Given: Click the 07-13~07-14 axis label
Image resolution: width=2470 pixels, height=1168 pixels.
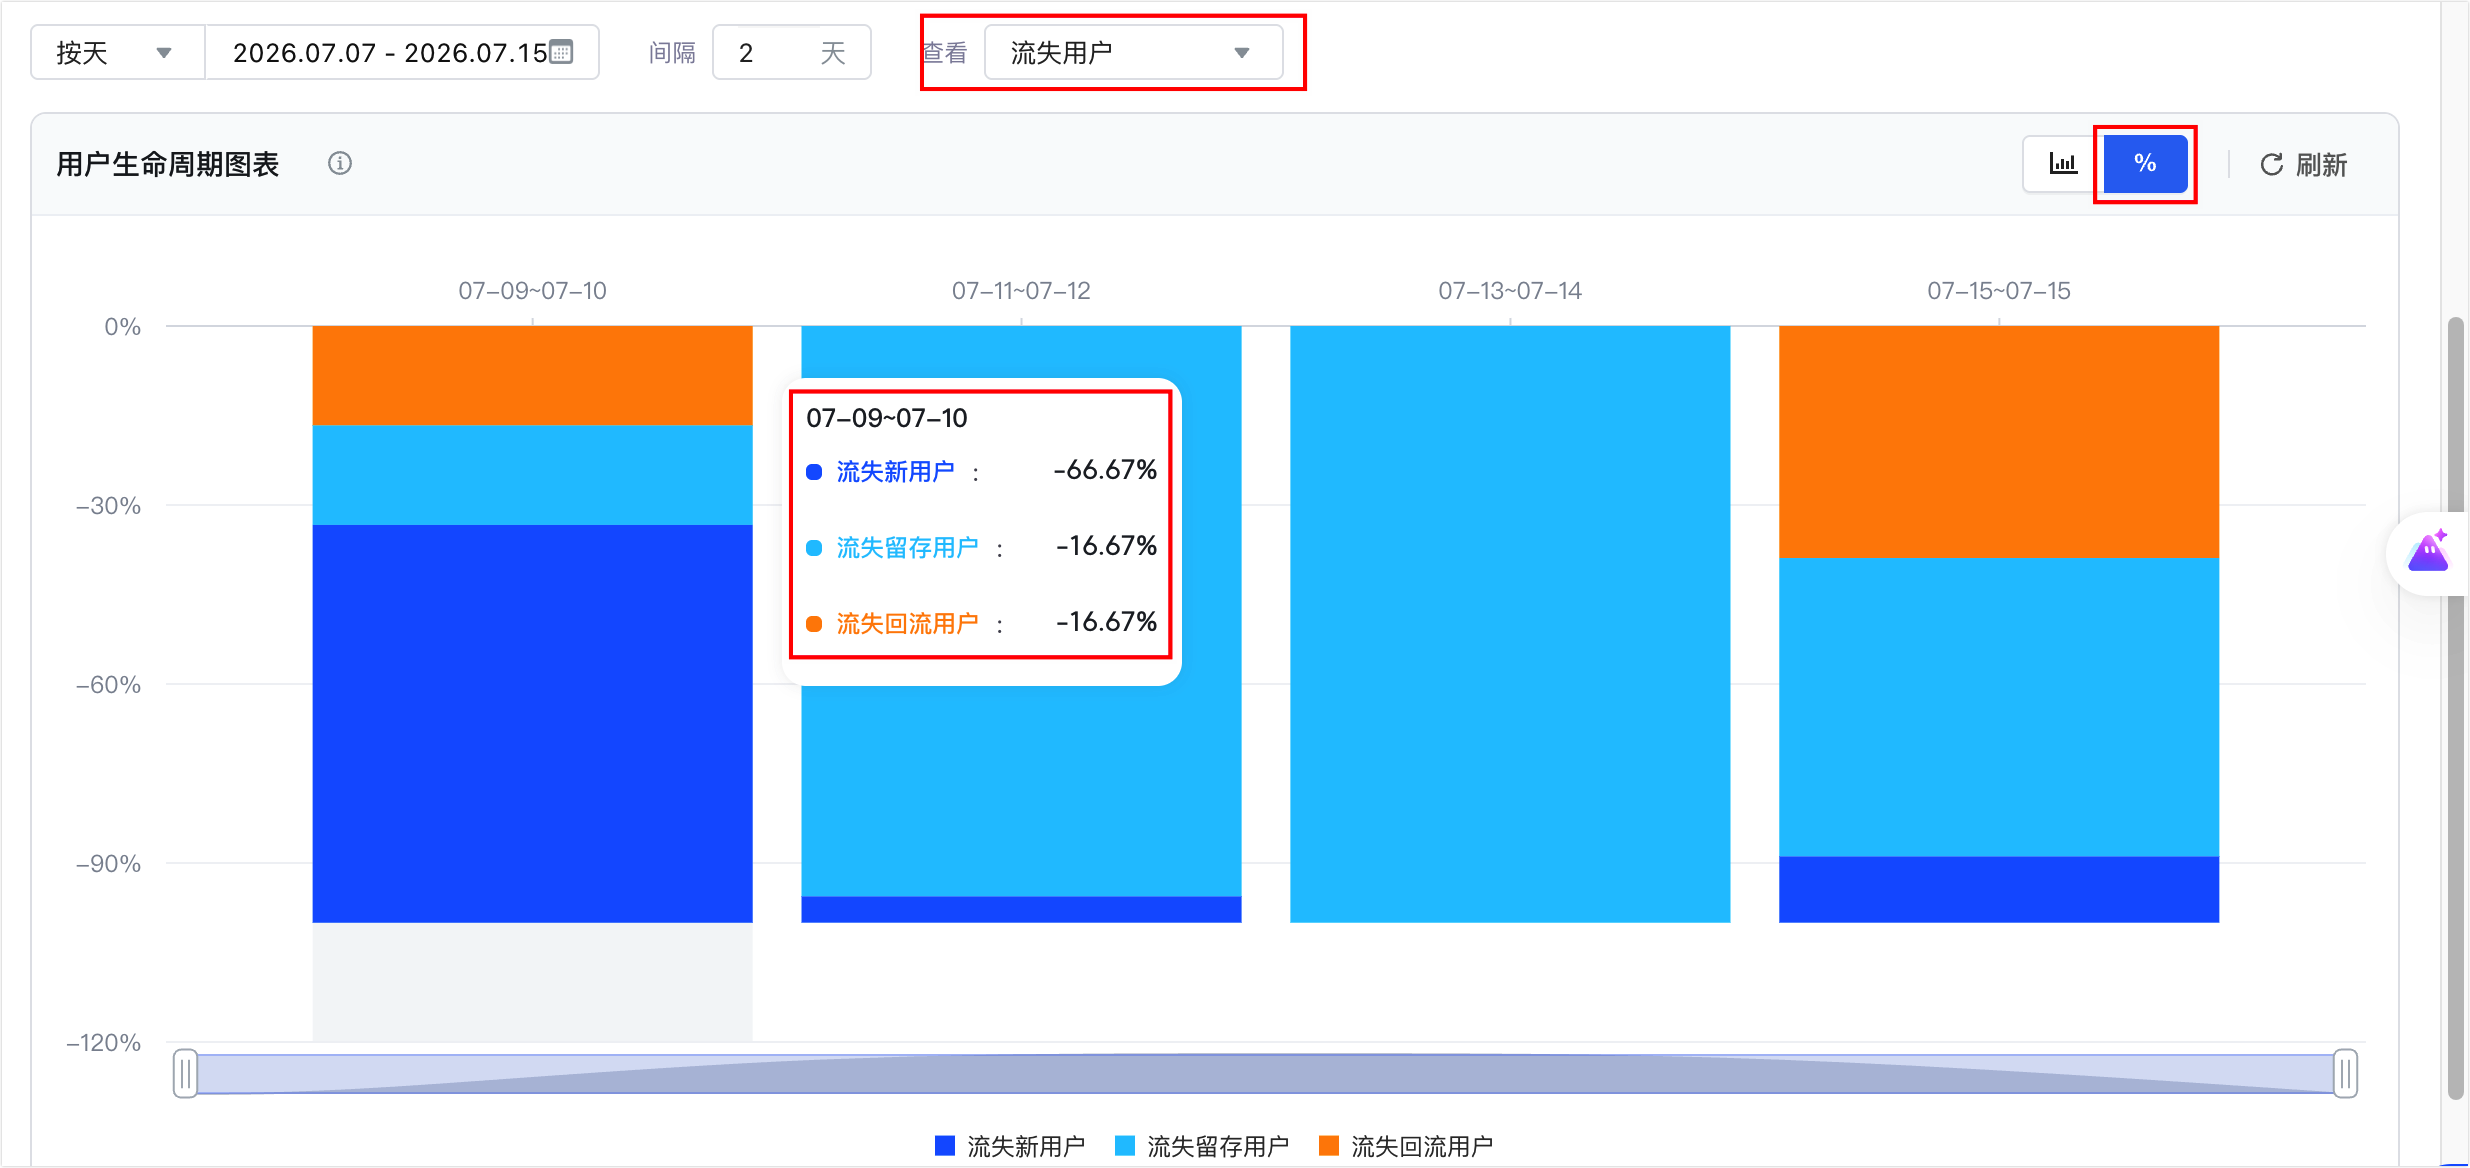Looking at the screenshot, I should (1510, 291).
